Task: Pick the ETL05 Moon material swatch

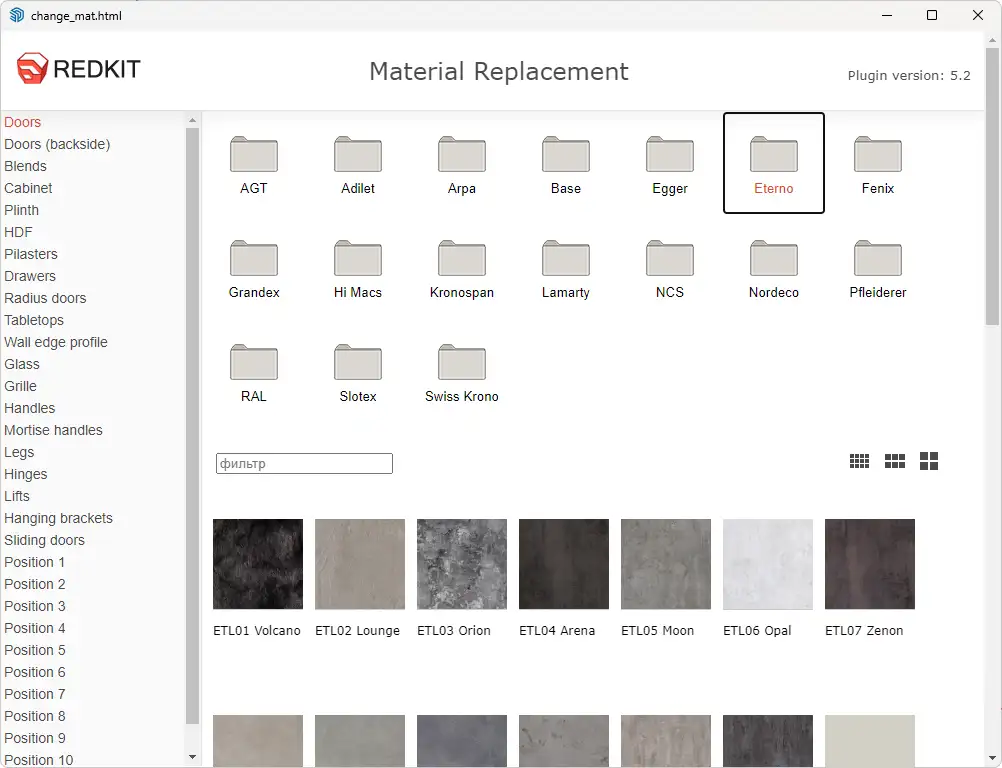Action: (x=665, y=564)
